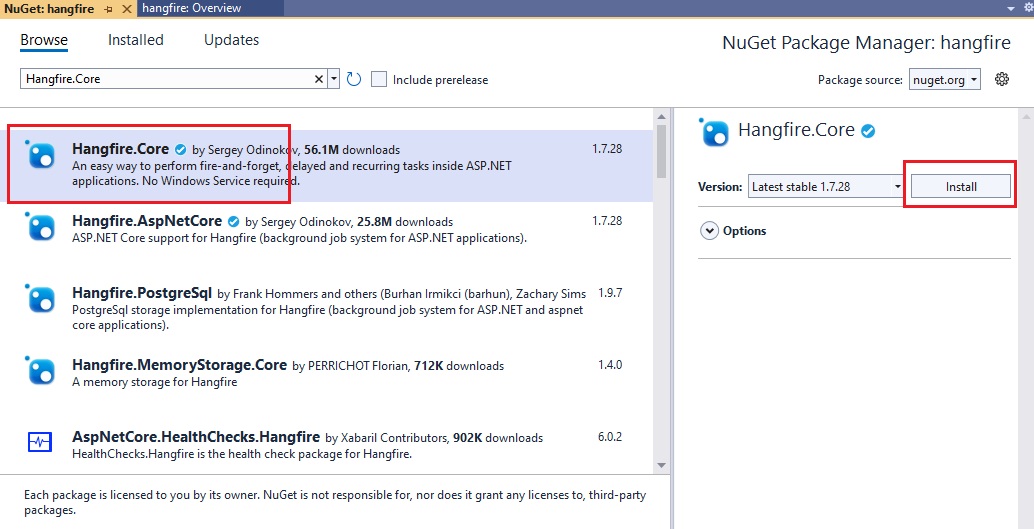Select the Hangfire.PostgreSql package title
Image resolution: width=1034 pixels, height=529 pixels.
point(142,293)
